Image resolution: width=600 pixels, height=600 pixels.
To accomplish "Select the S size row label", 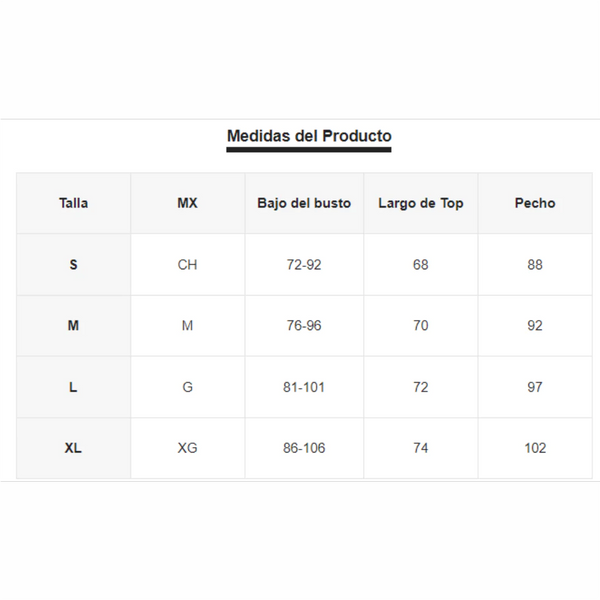I will pyautogui.click(x=73, y=264).
